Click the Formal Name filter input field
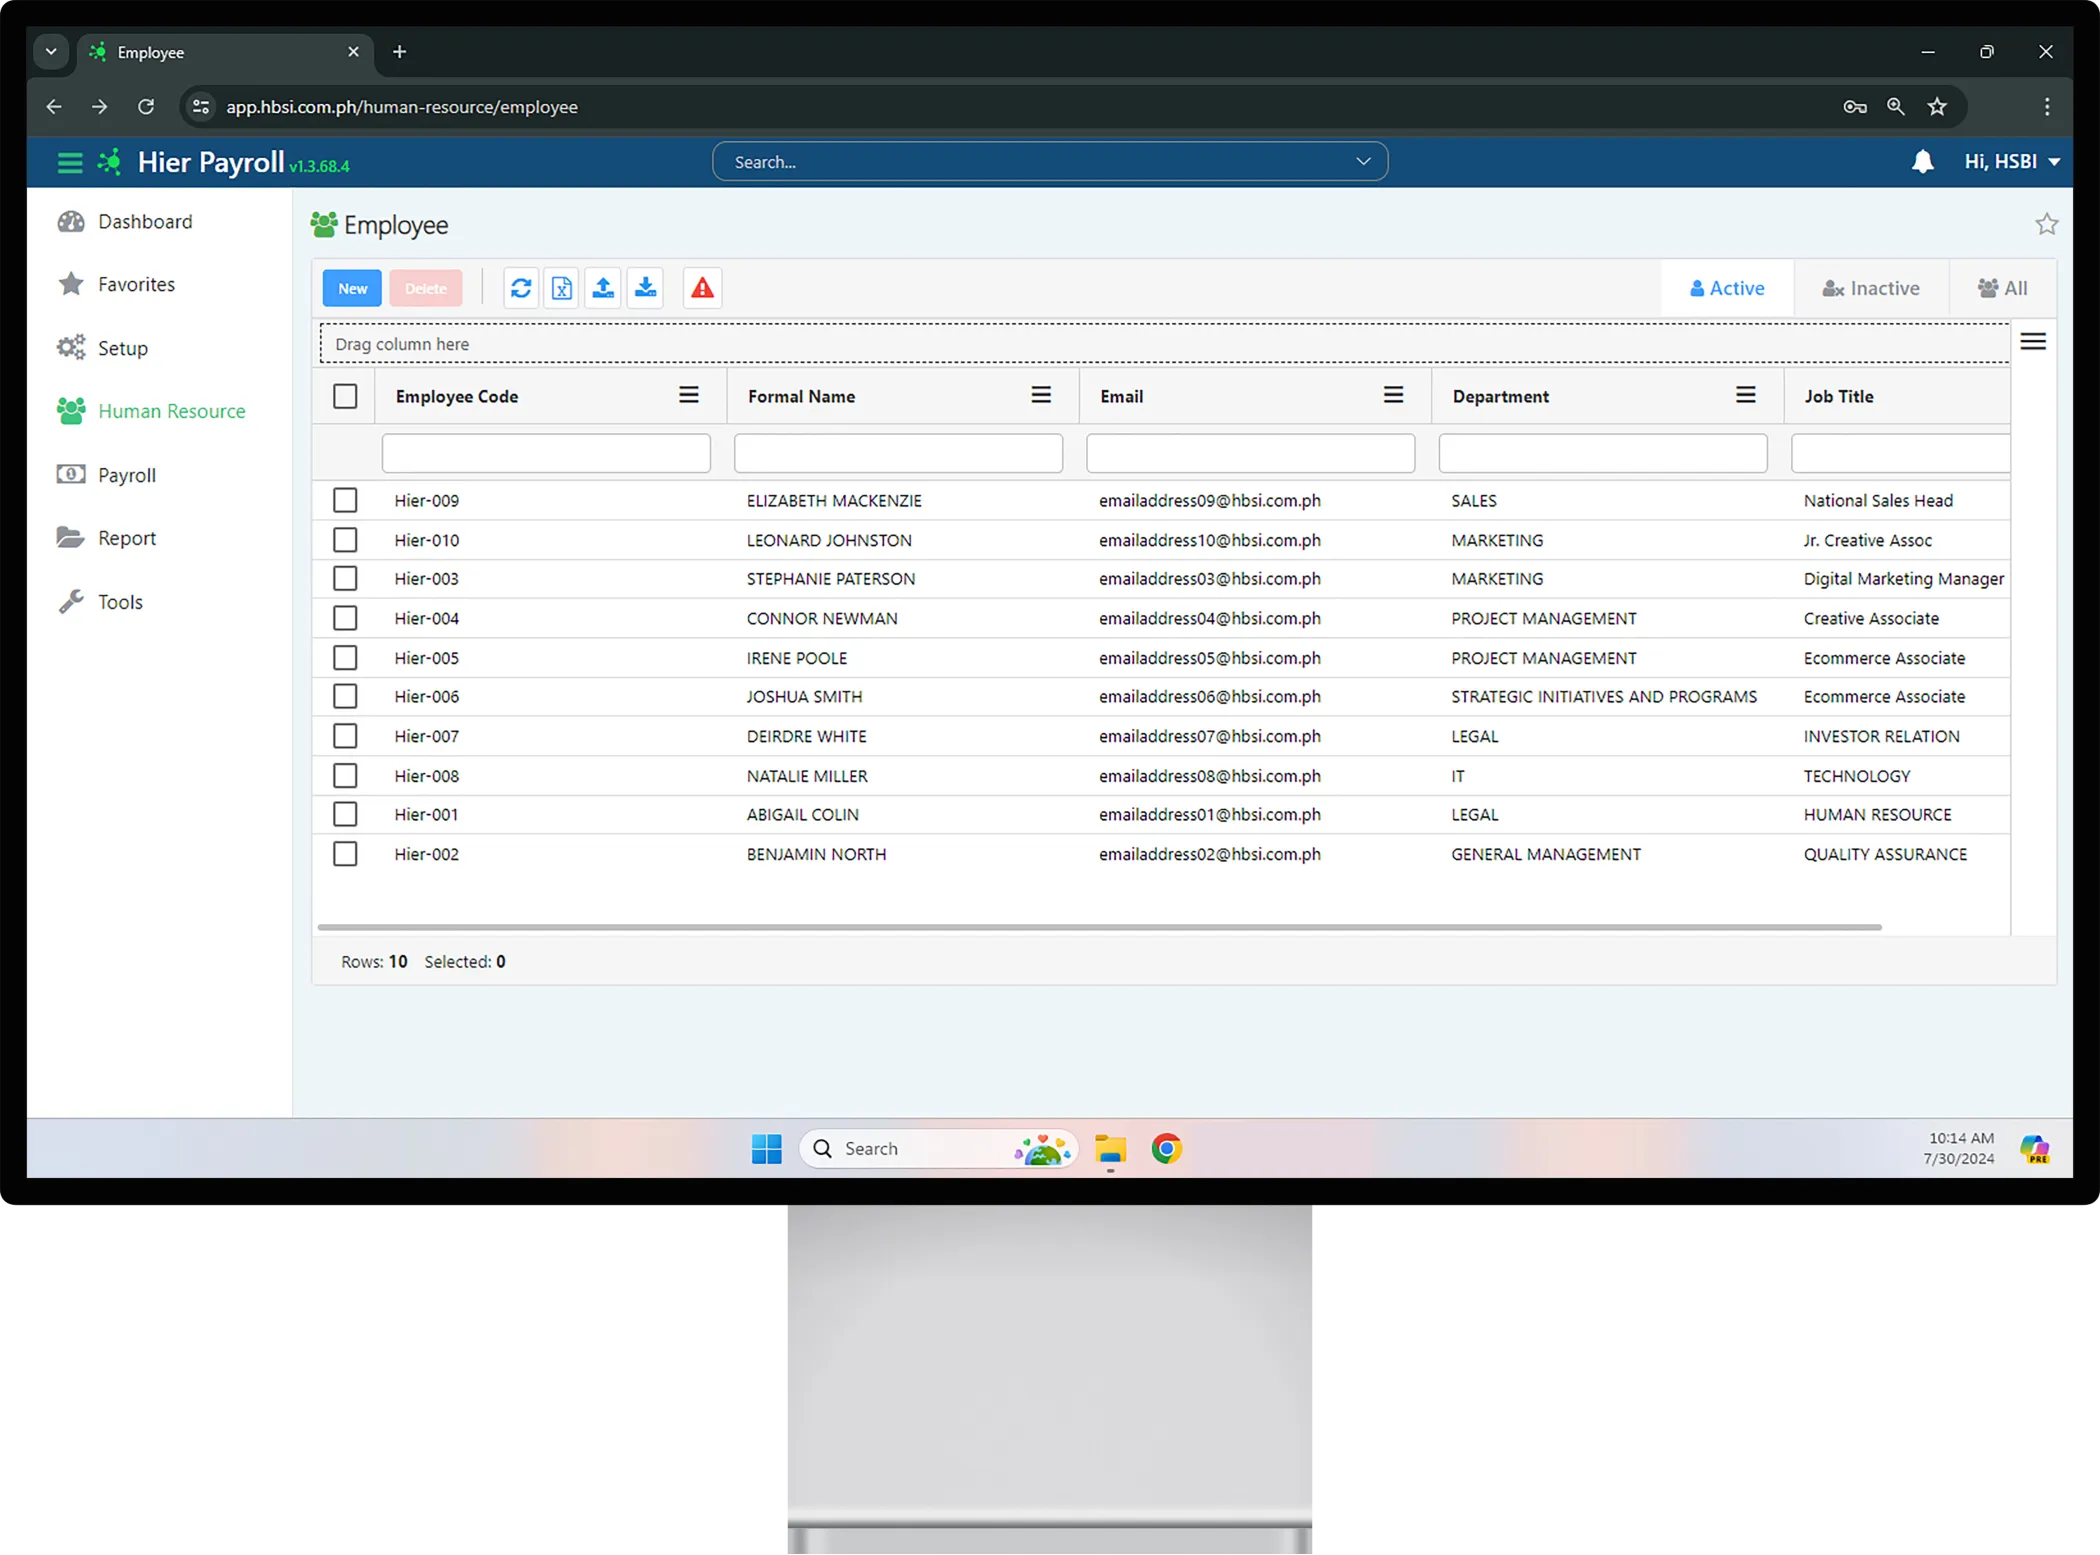Viewport: 2100px width, 1555px height. [x=897, y=452]
